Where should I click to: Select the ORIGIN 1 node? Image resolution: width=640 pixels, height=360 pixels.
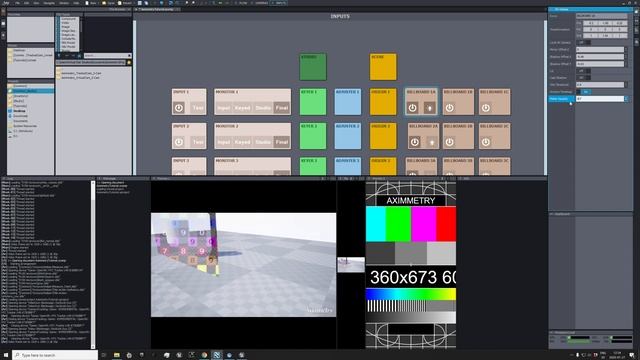click(x=383, y=102)
